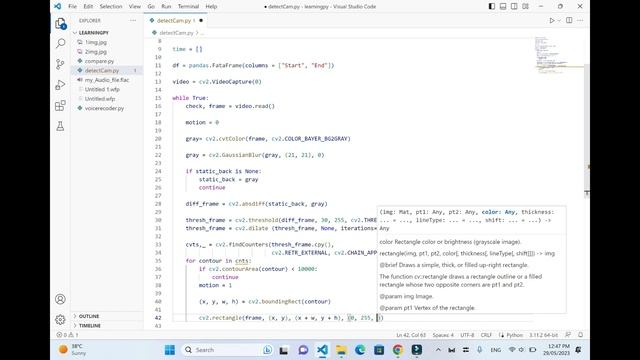The image size is (640, 360).
Task: Click the Run Python File play button
Action: click(x=552, y=20)
